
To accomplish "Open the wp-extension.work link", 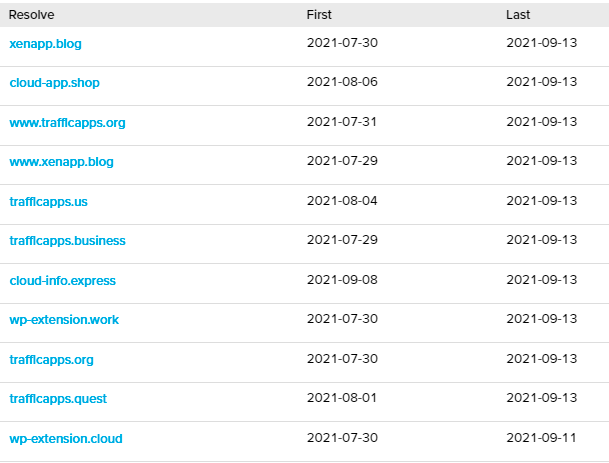I will tap(64, 320).
